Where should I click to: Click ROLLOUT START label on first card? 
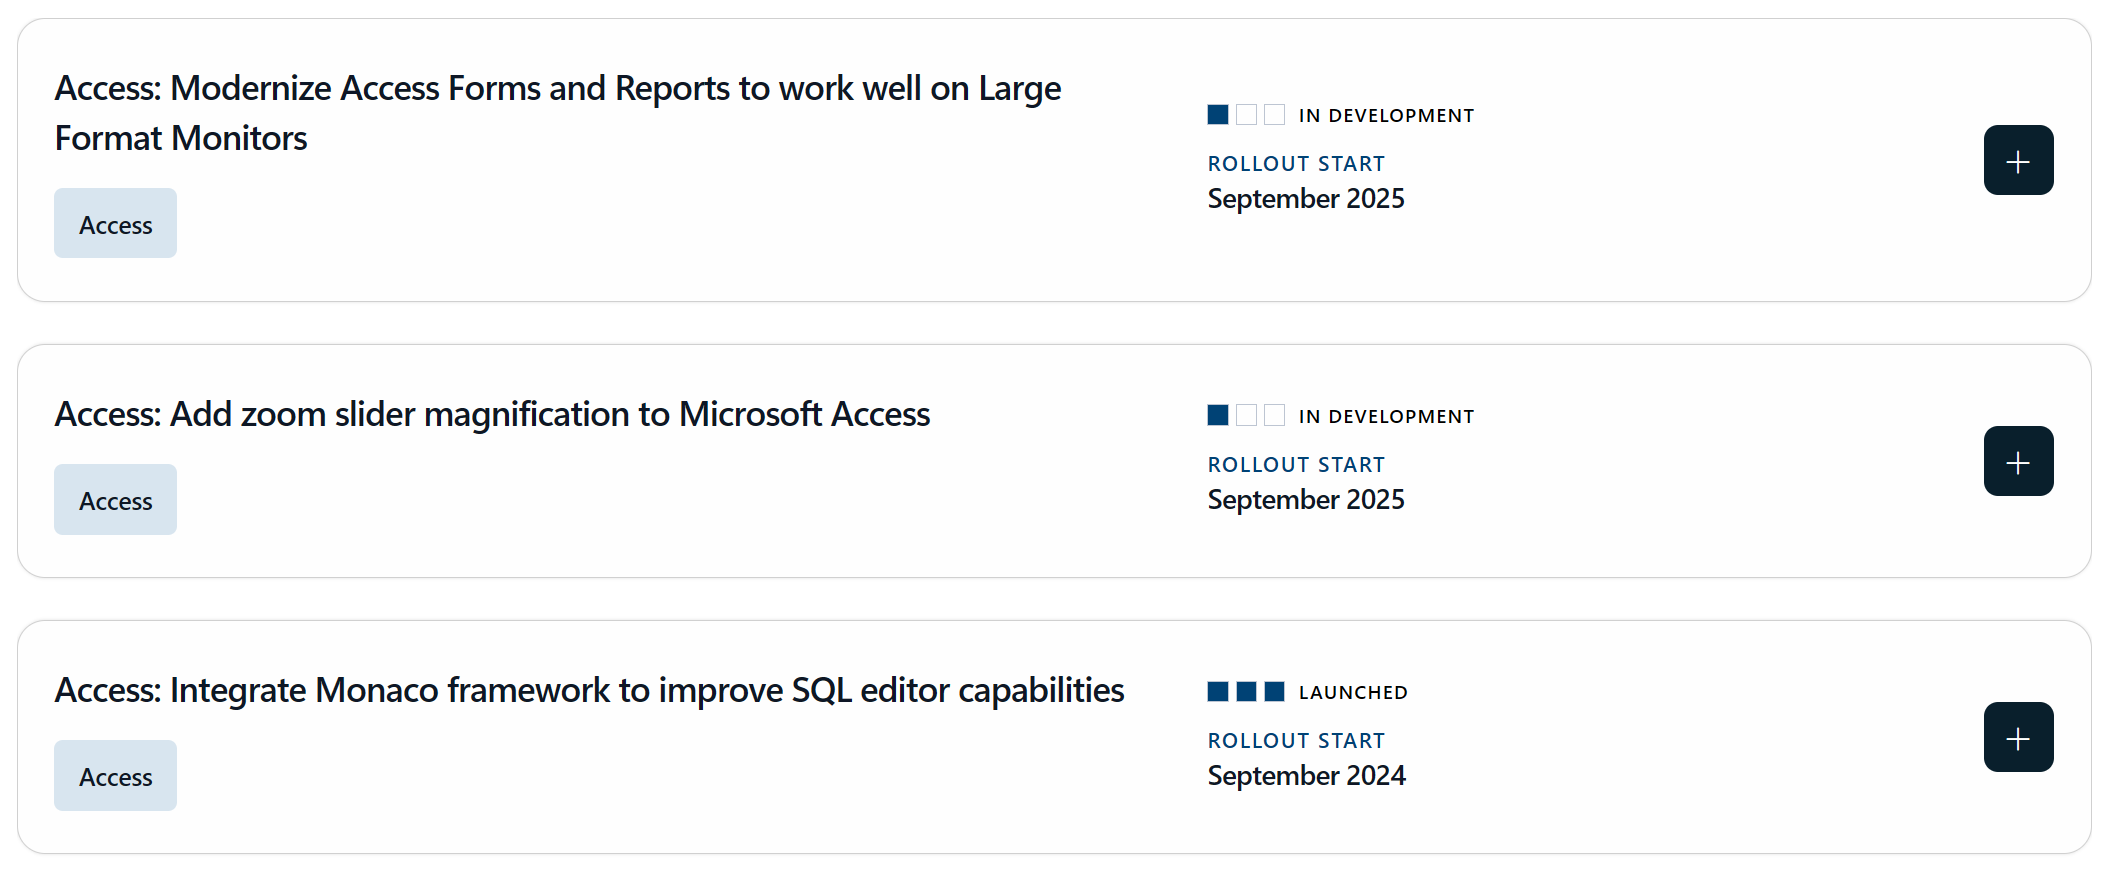pyautogui.click(x=1296, y=163)
